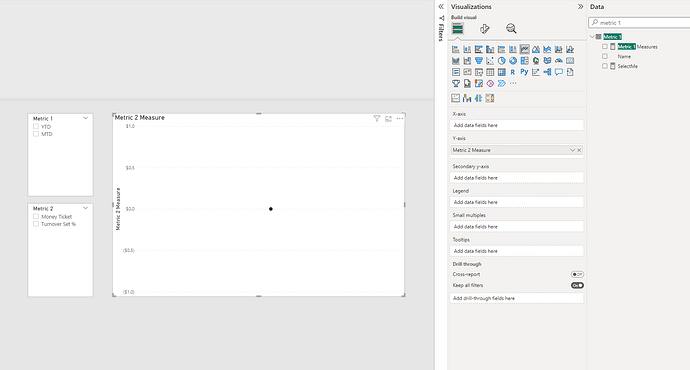This screenshot has height=370, width=690.
Task: Open the Format visual paintbrush tab
Action: [x=484, y=29]
